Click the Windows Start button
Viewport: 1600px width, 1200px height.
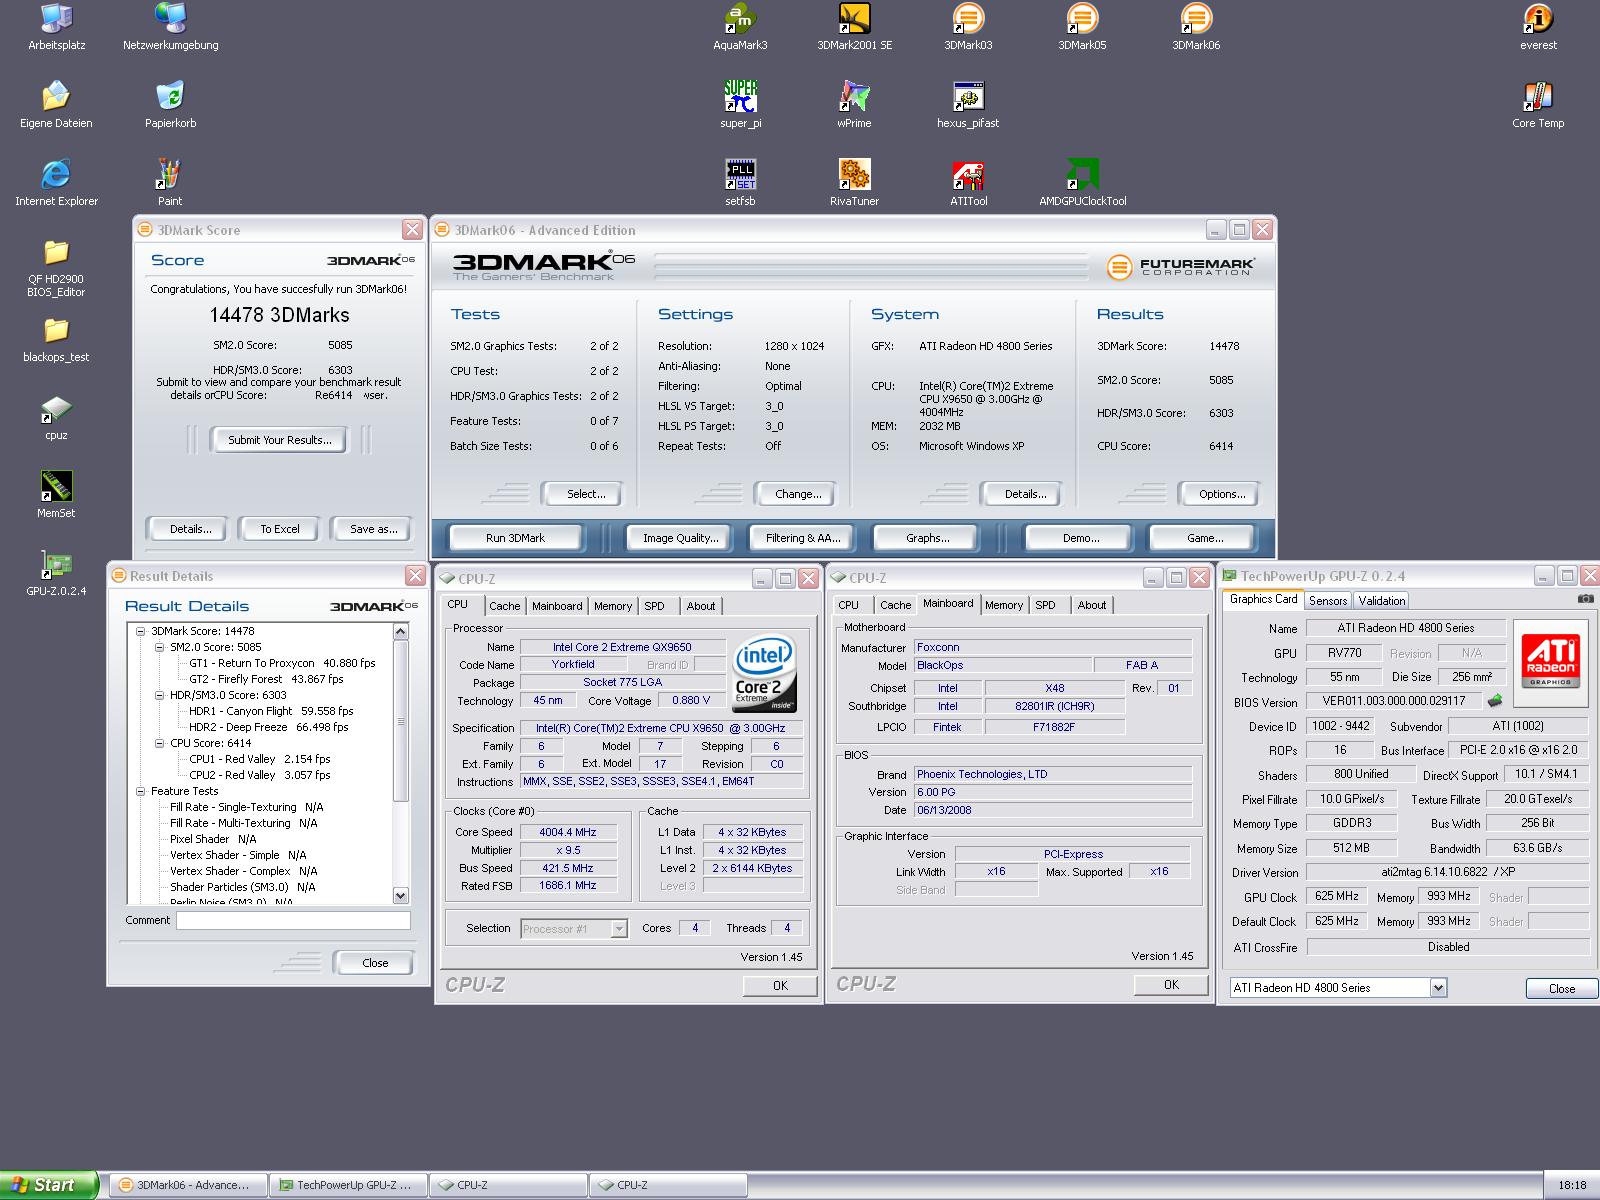tap(48, 1185)
